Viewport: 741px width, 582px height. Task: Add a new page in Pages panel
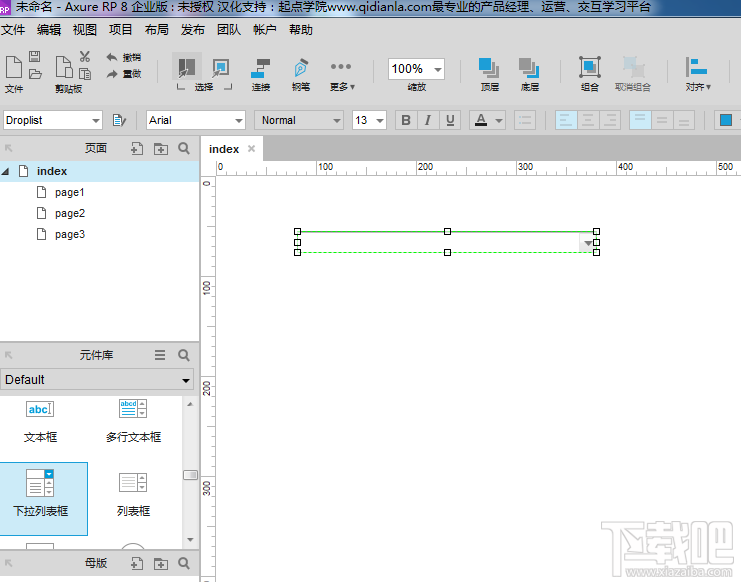137,149
